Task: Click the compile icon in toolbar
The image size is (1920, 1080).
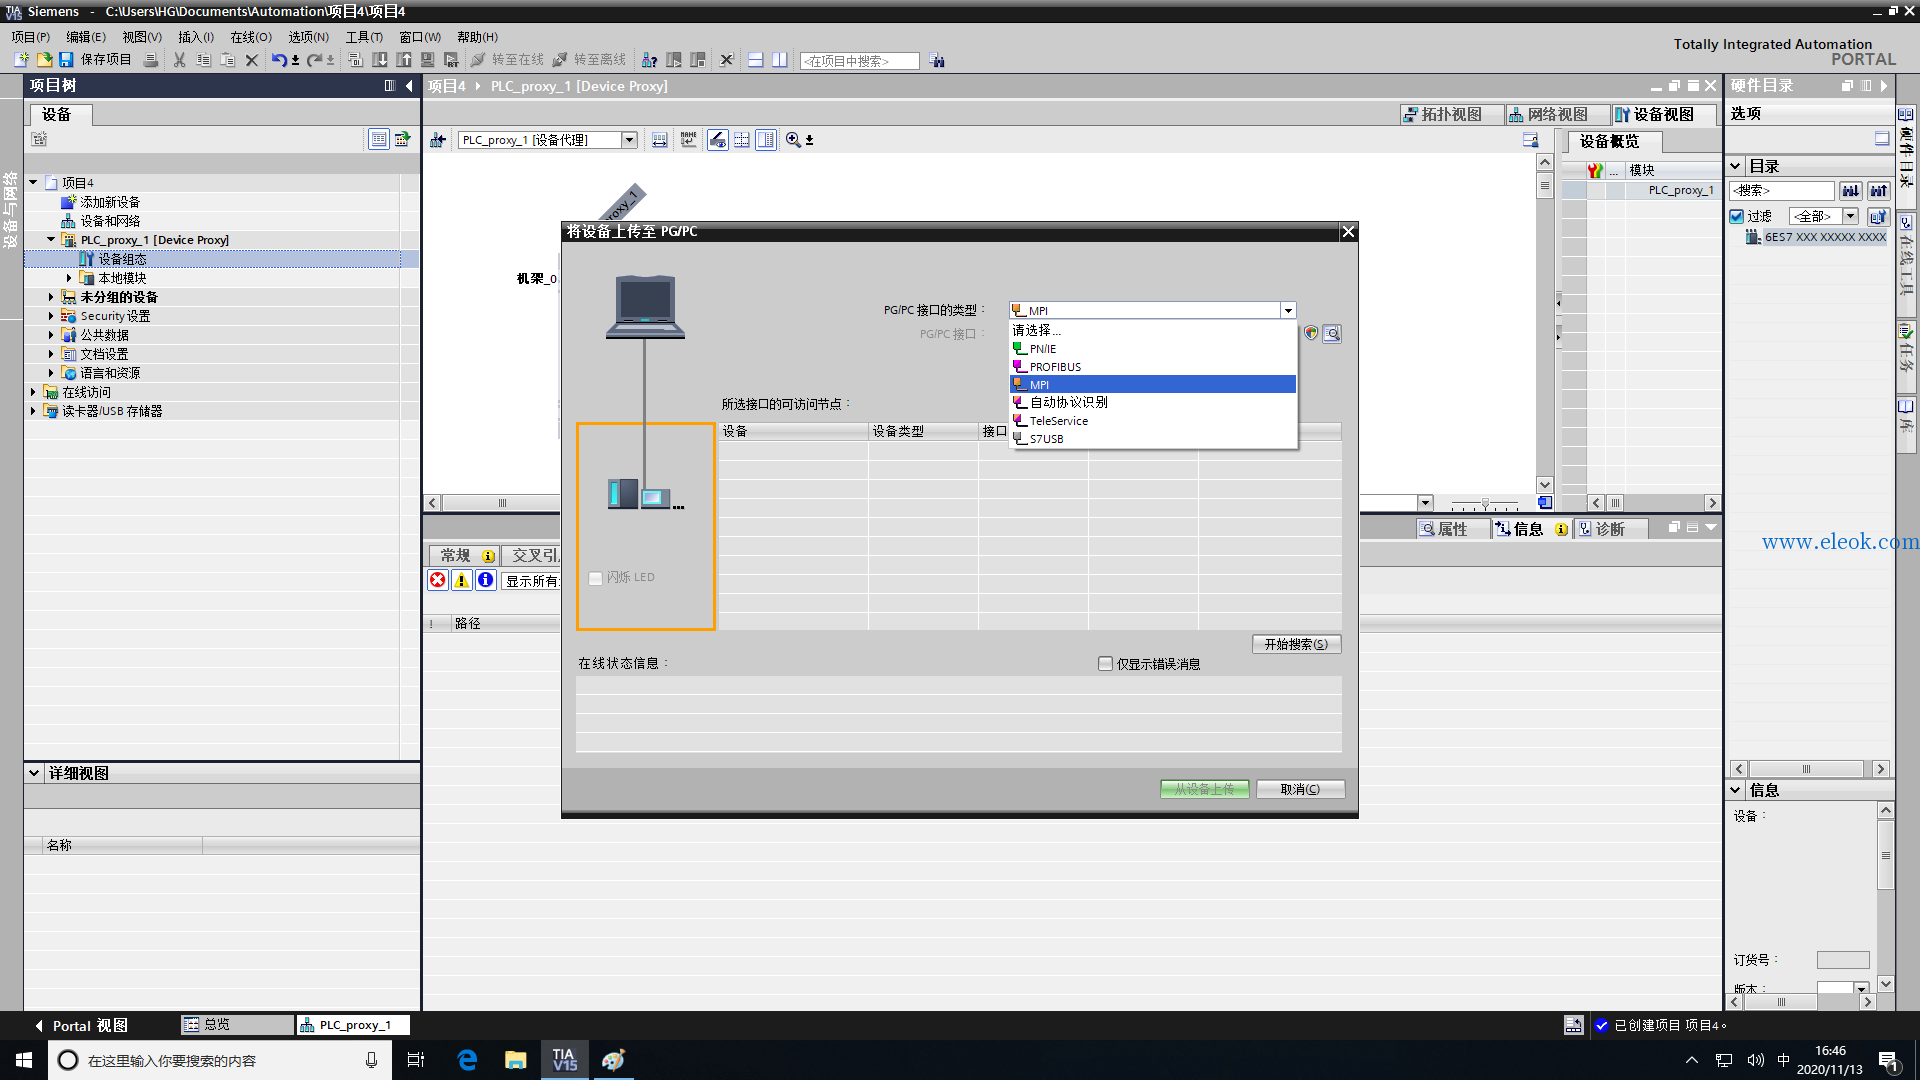Action: point(355,60)
